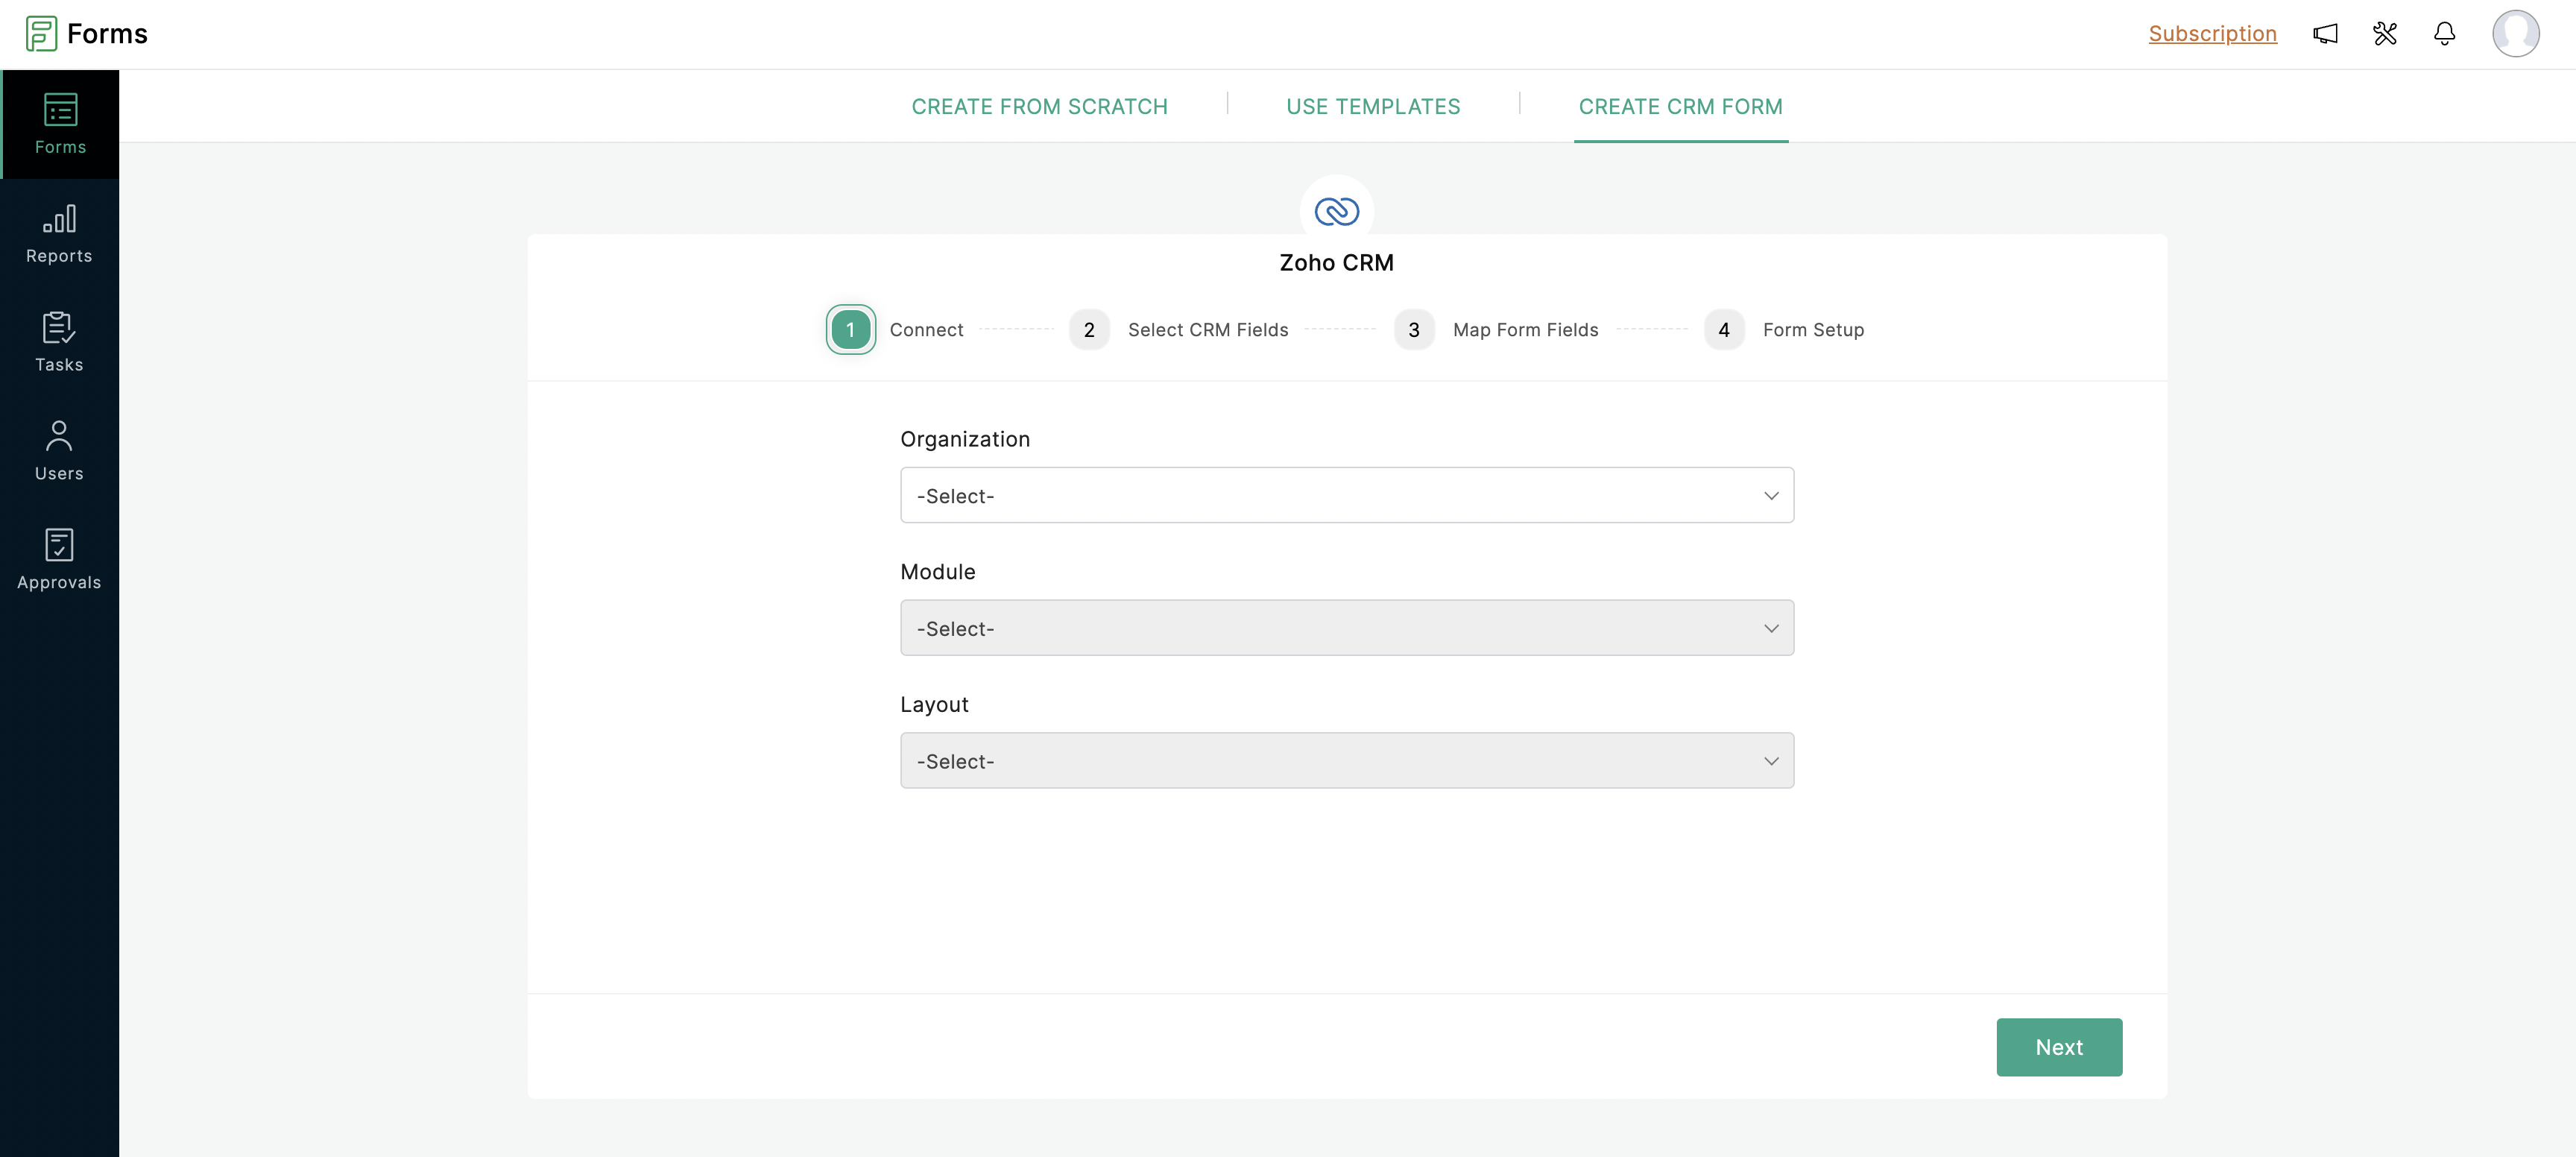The height and width of the screenshot is (1157, 2576).
Task: Switch to Create From Scratch tab
Action: point(1039,106)
